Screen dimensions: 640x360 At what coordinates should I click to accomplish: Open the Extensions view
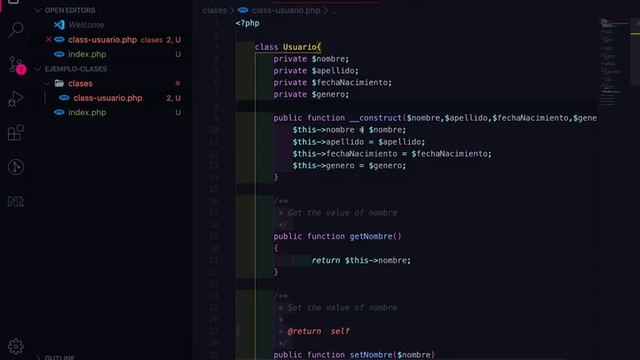pyautogui.click(x=16, y=133)
